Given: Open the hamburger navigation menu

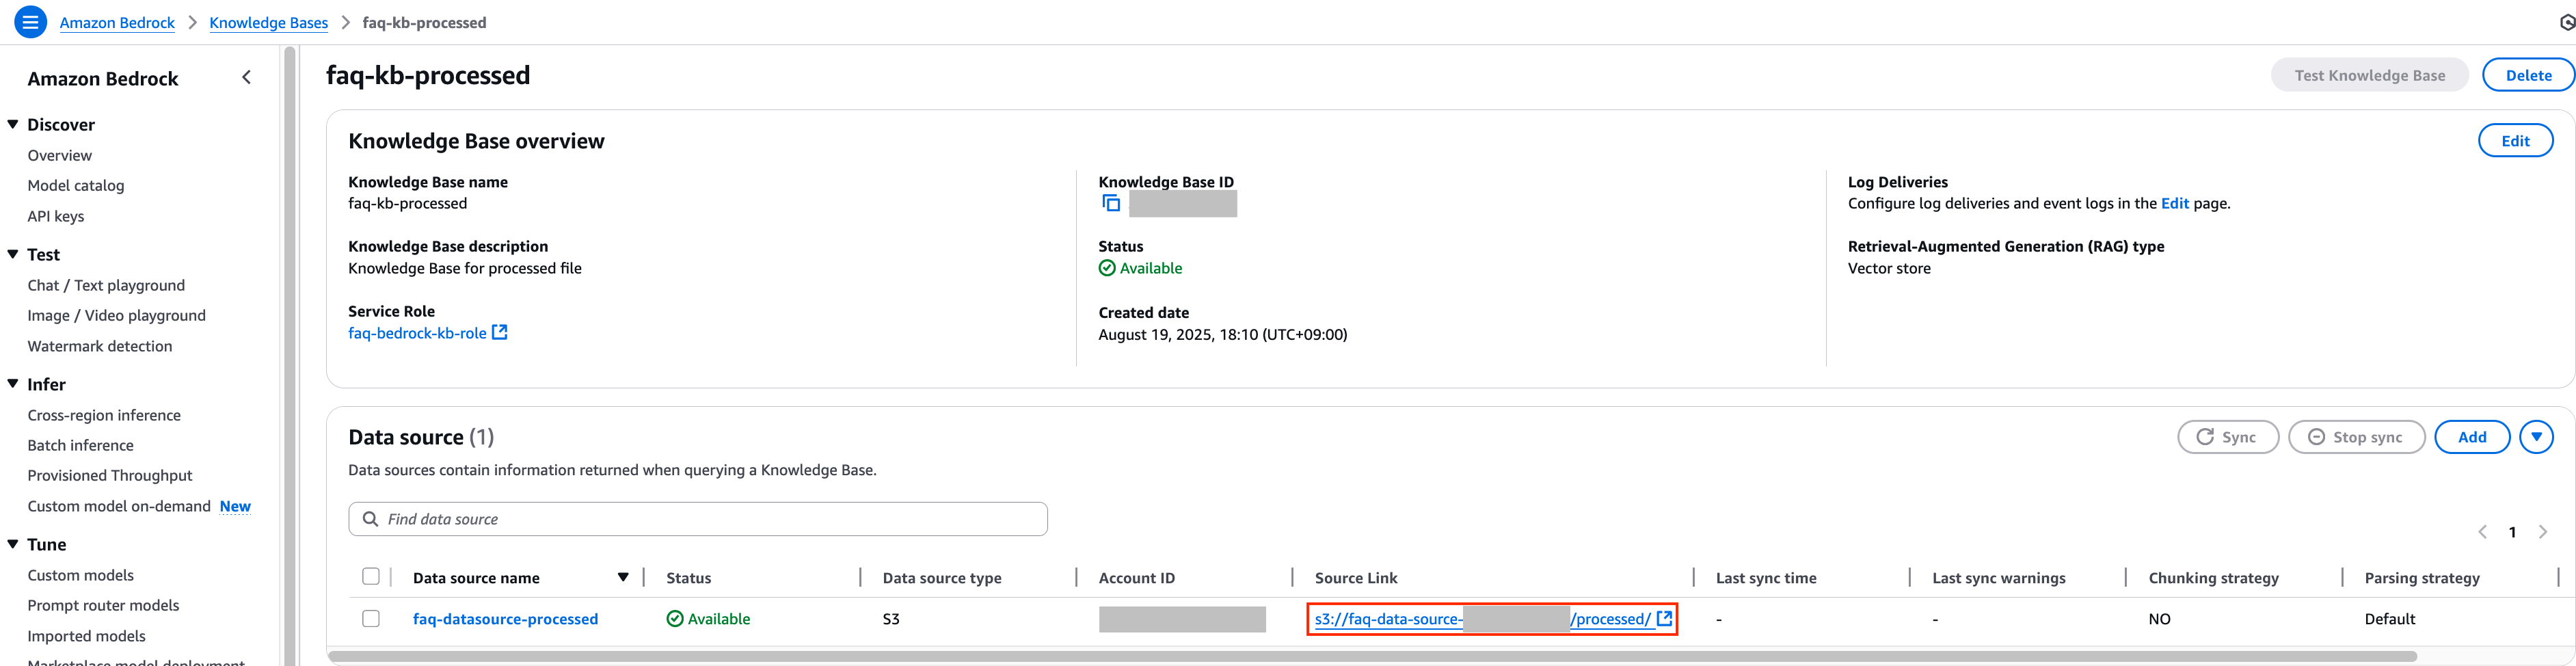Looking at the screenshot, I should coord(31,22).
